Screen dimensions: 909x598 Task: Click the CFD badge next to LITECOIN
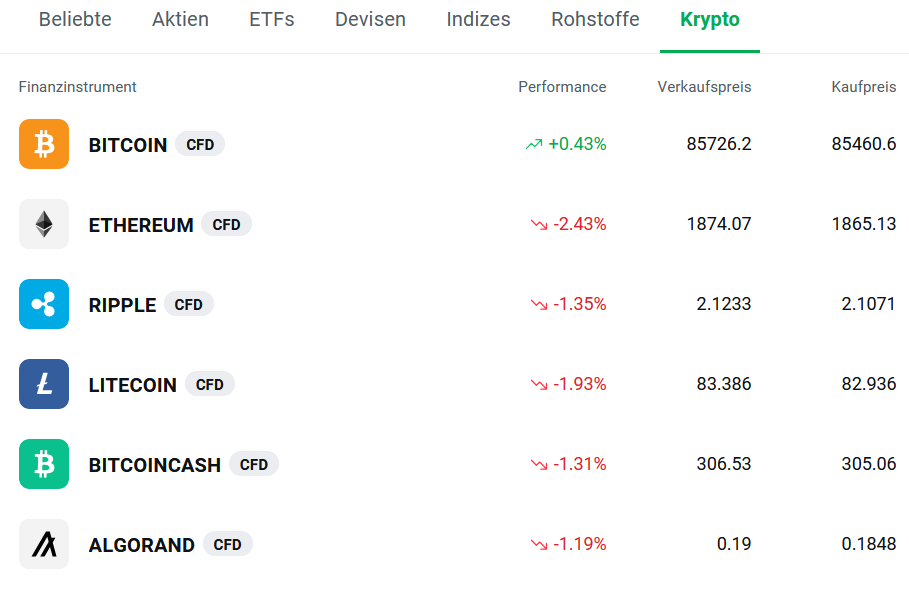(x=209, y=383)
